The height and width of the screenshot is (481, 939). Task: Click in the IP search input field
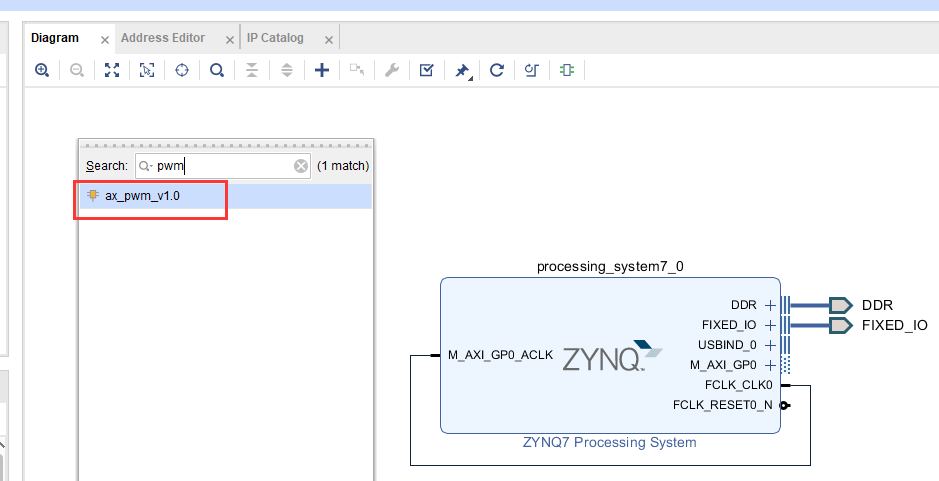click(223, 166)
